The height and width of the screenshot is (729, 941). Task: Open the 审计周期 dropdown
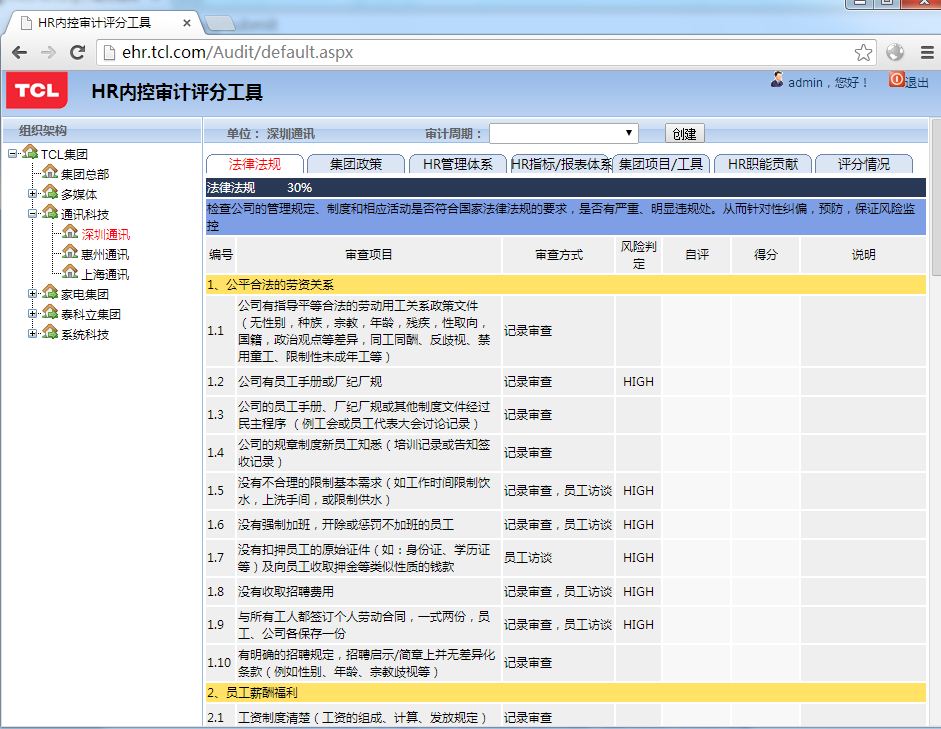(564, 133)
